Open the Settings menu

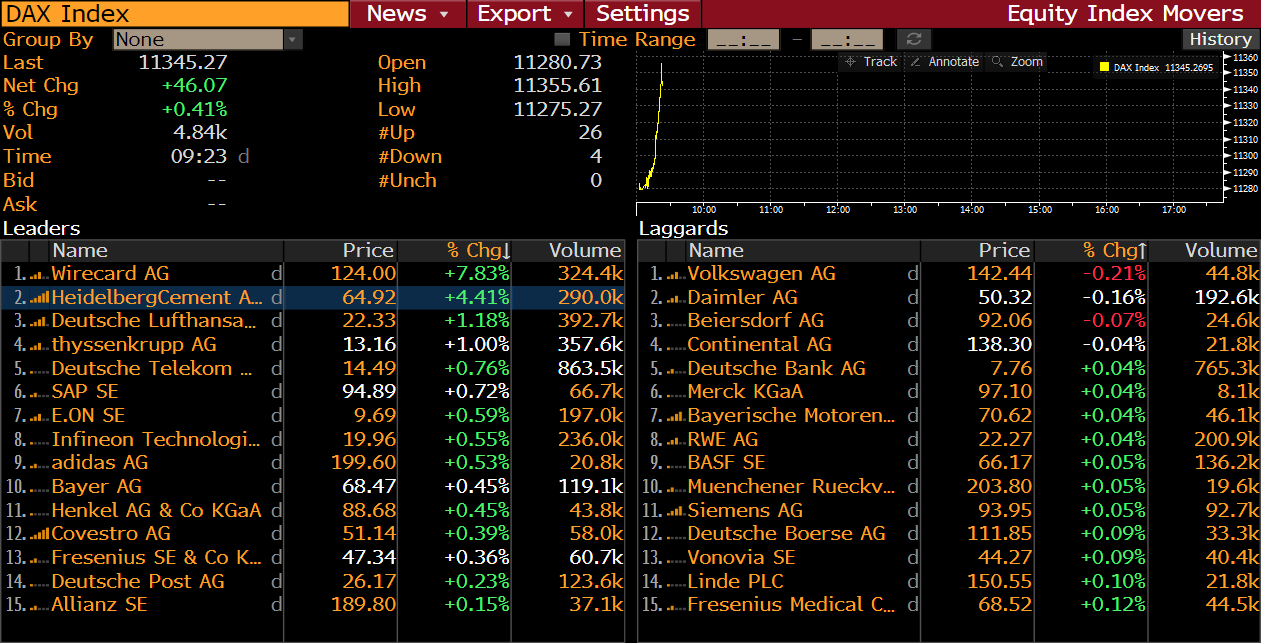point(642,14)
